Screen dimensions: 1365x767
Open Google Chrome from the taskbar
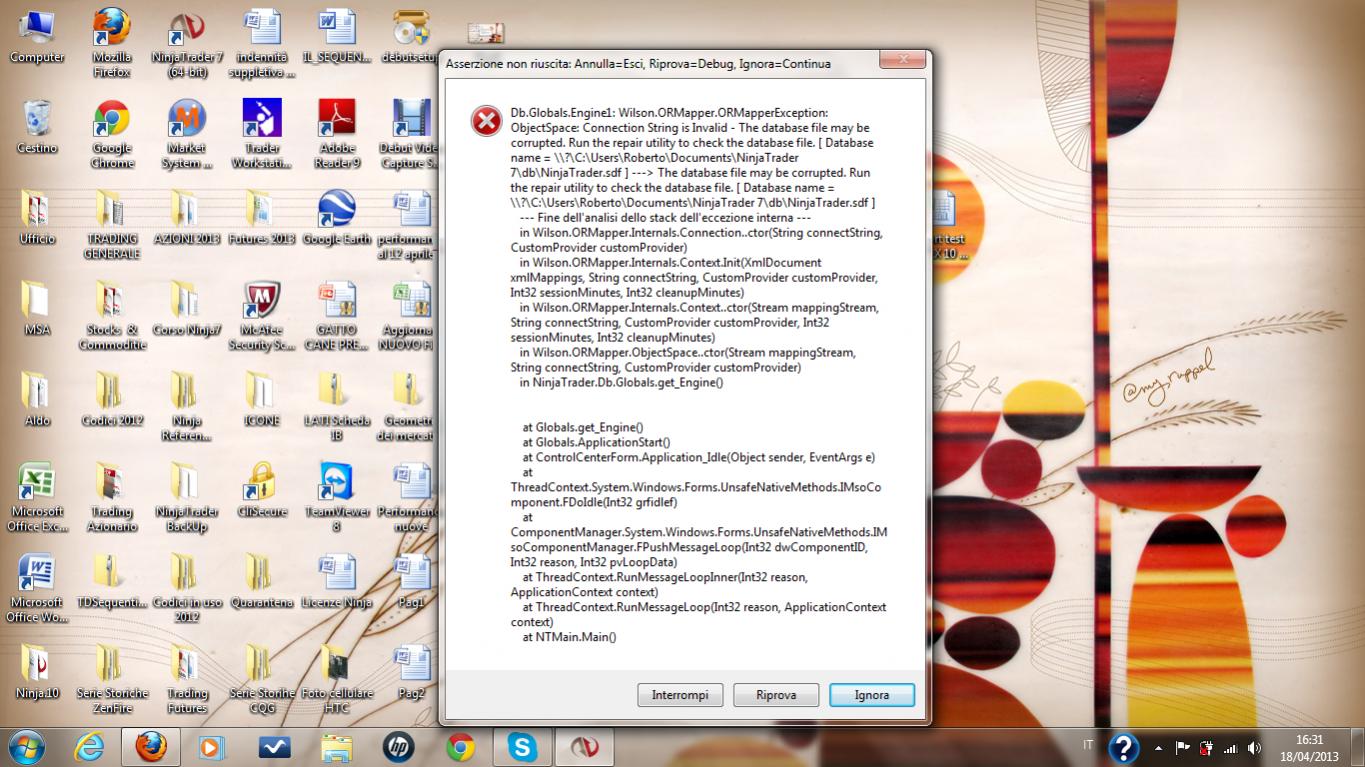click(460, 746)
